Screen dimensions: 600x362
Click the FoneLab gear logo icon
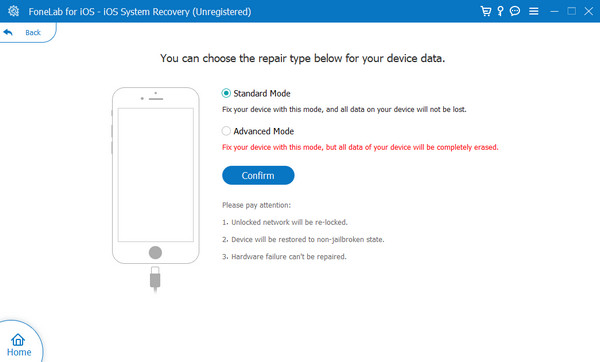click(x=13, y=11)
